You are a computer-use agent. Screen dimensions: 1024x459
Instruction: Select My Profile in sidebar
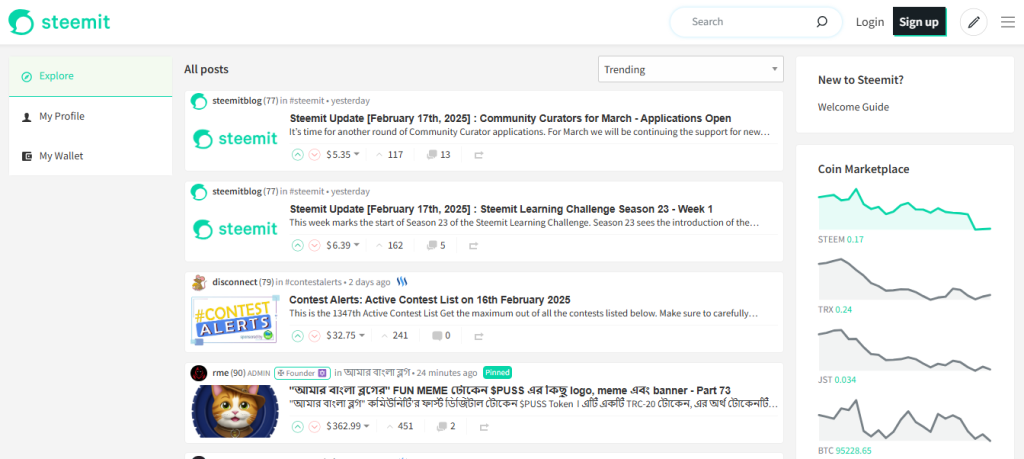click(x=62, y=117)
